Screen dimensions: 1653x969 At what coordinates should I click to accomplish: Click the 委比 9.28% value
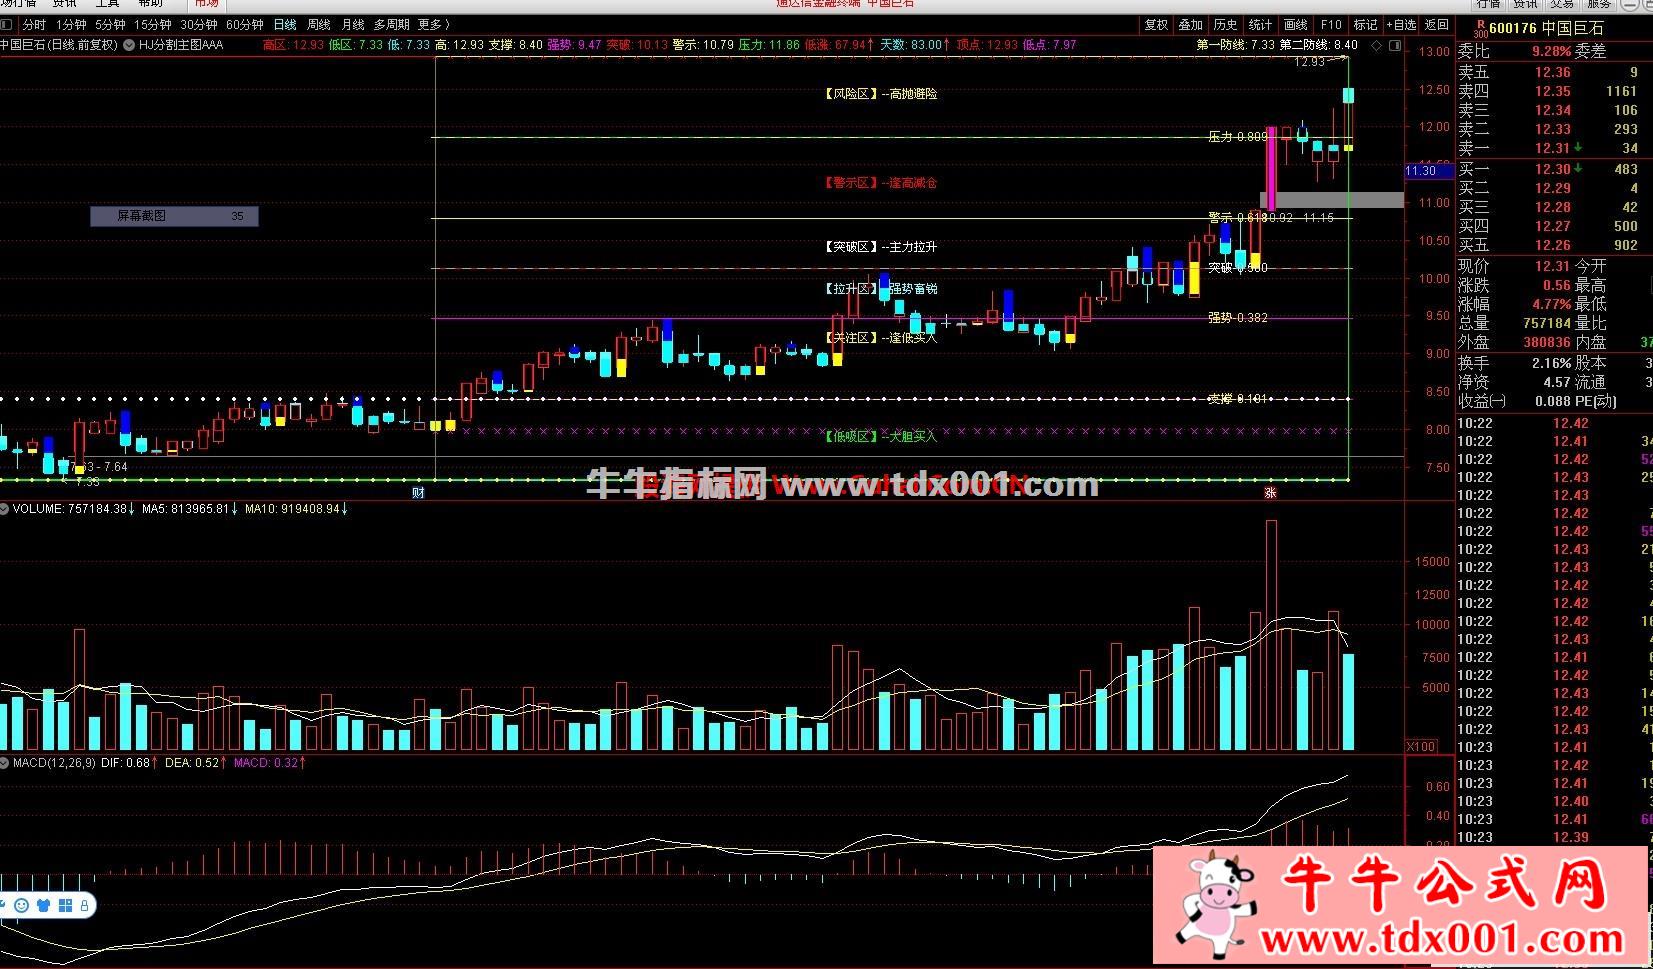[1551, 51]
